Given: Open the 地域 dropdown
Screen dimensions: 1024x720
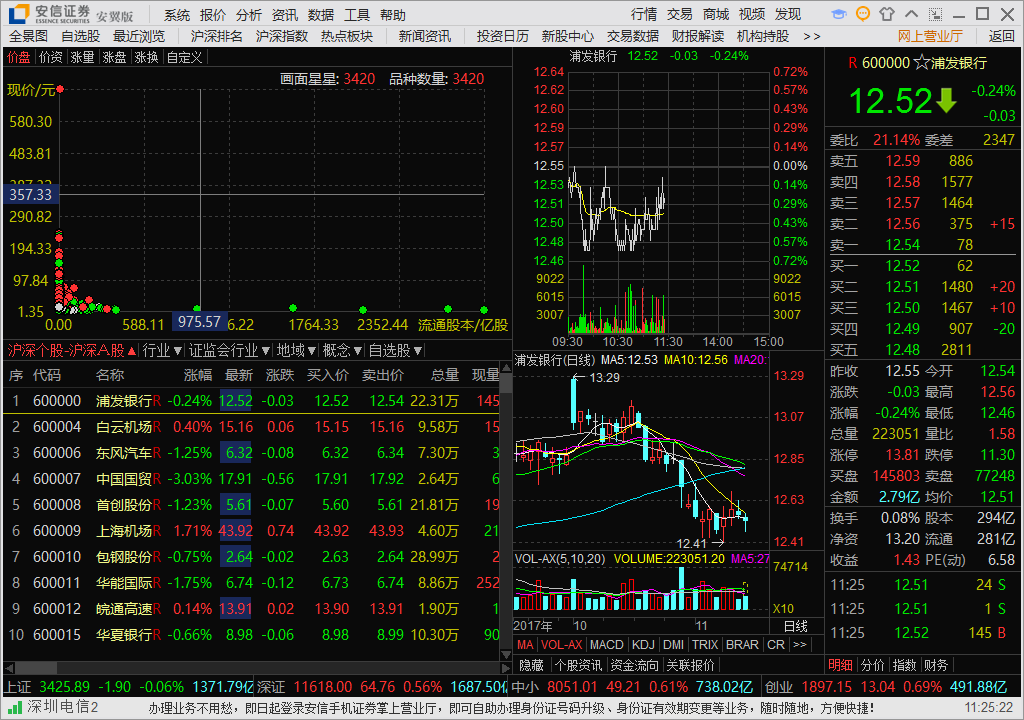Looking at the screenshot, I should click(x=296, y=351).
